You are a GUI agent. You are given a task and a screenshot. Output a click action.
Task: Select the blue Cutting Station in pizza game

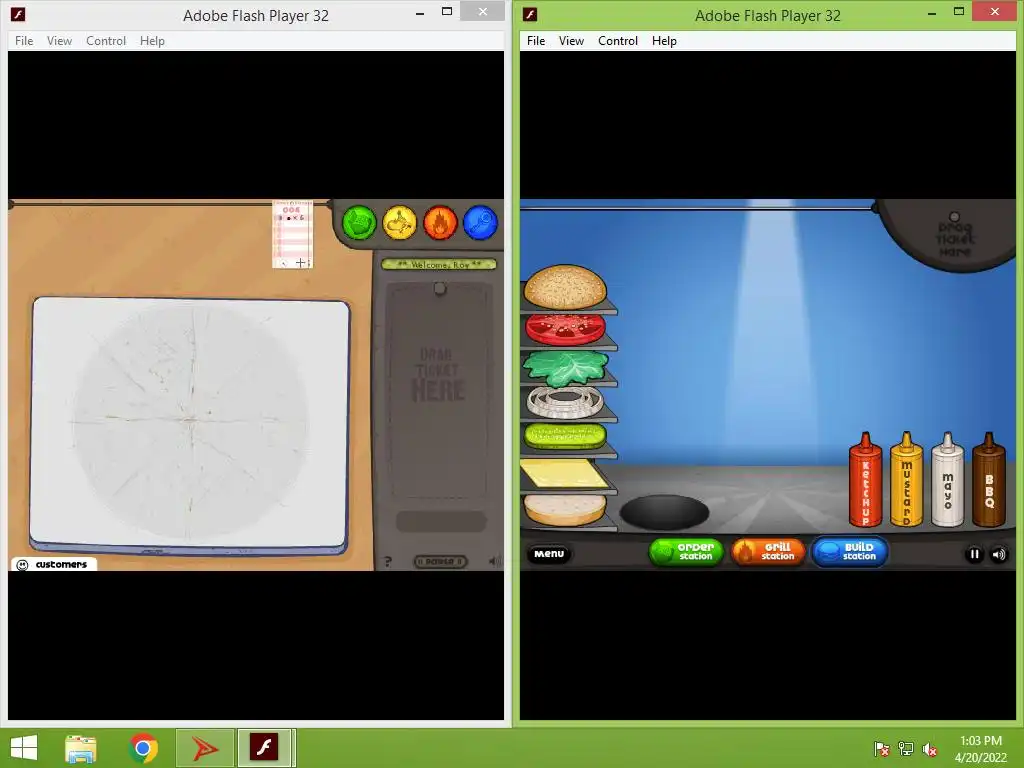click(481, 223)
